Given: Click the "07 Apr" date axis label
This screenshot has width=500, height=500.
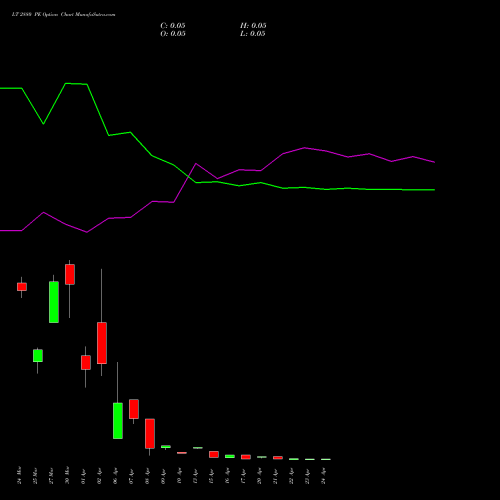Looking at the screenshot, I should (131, 476).
